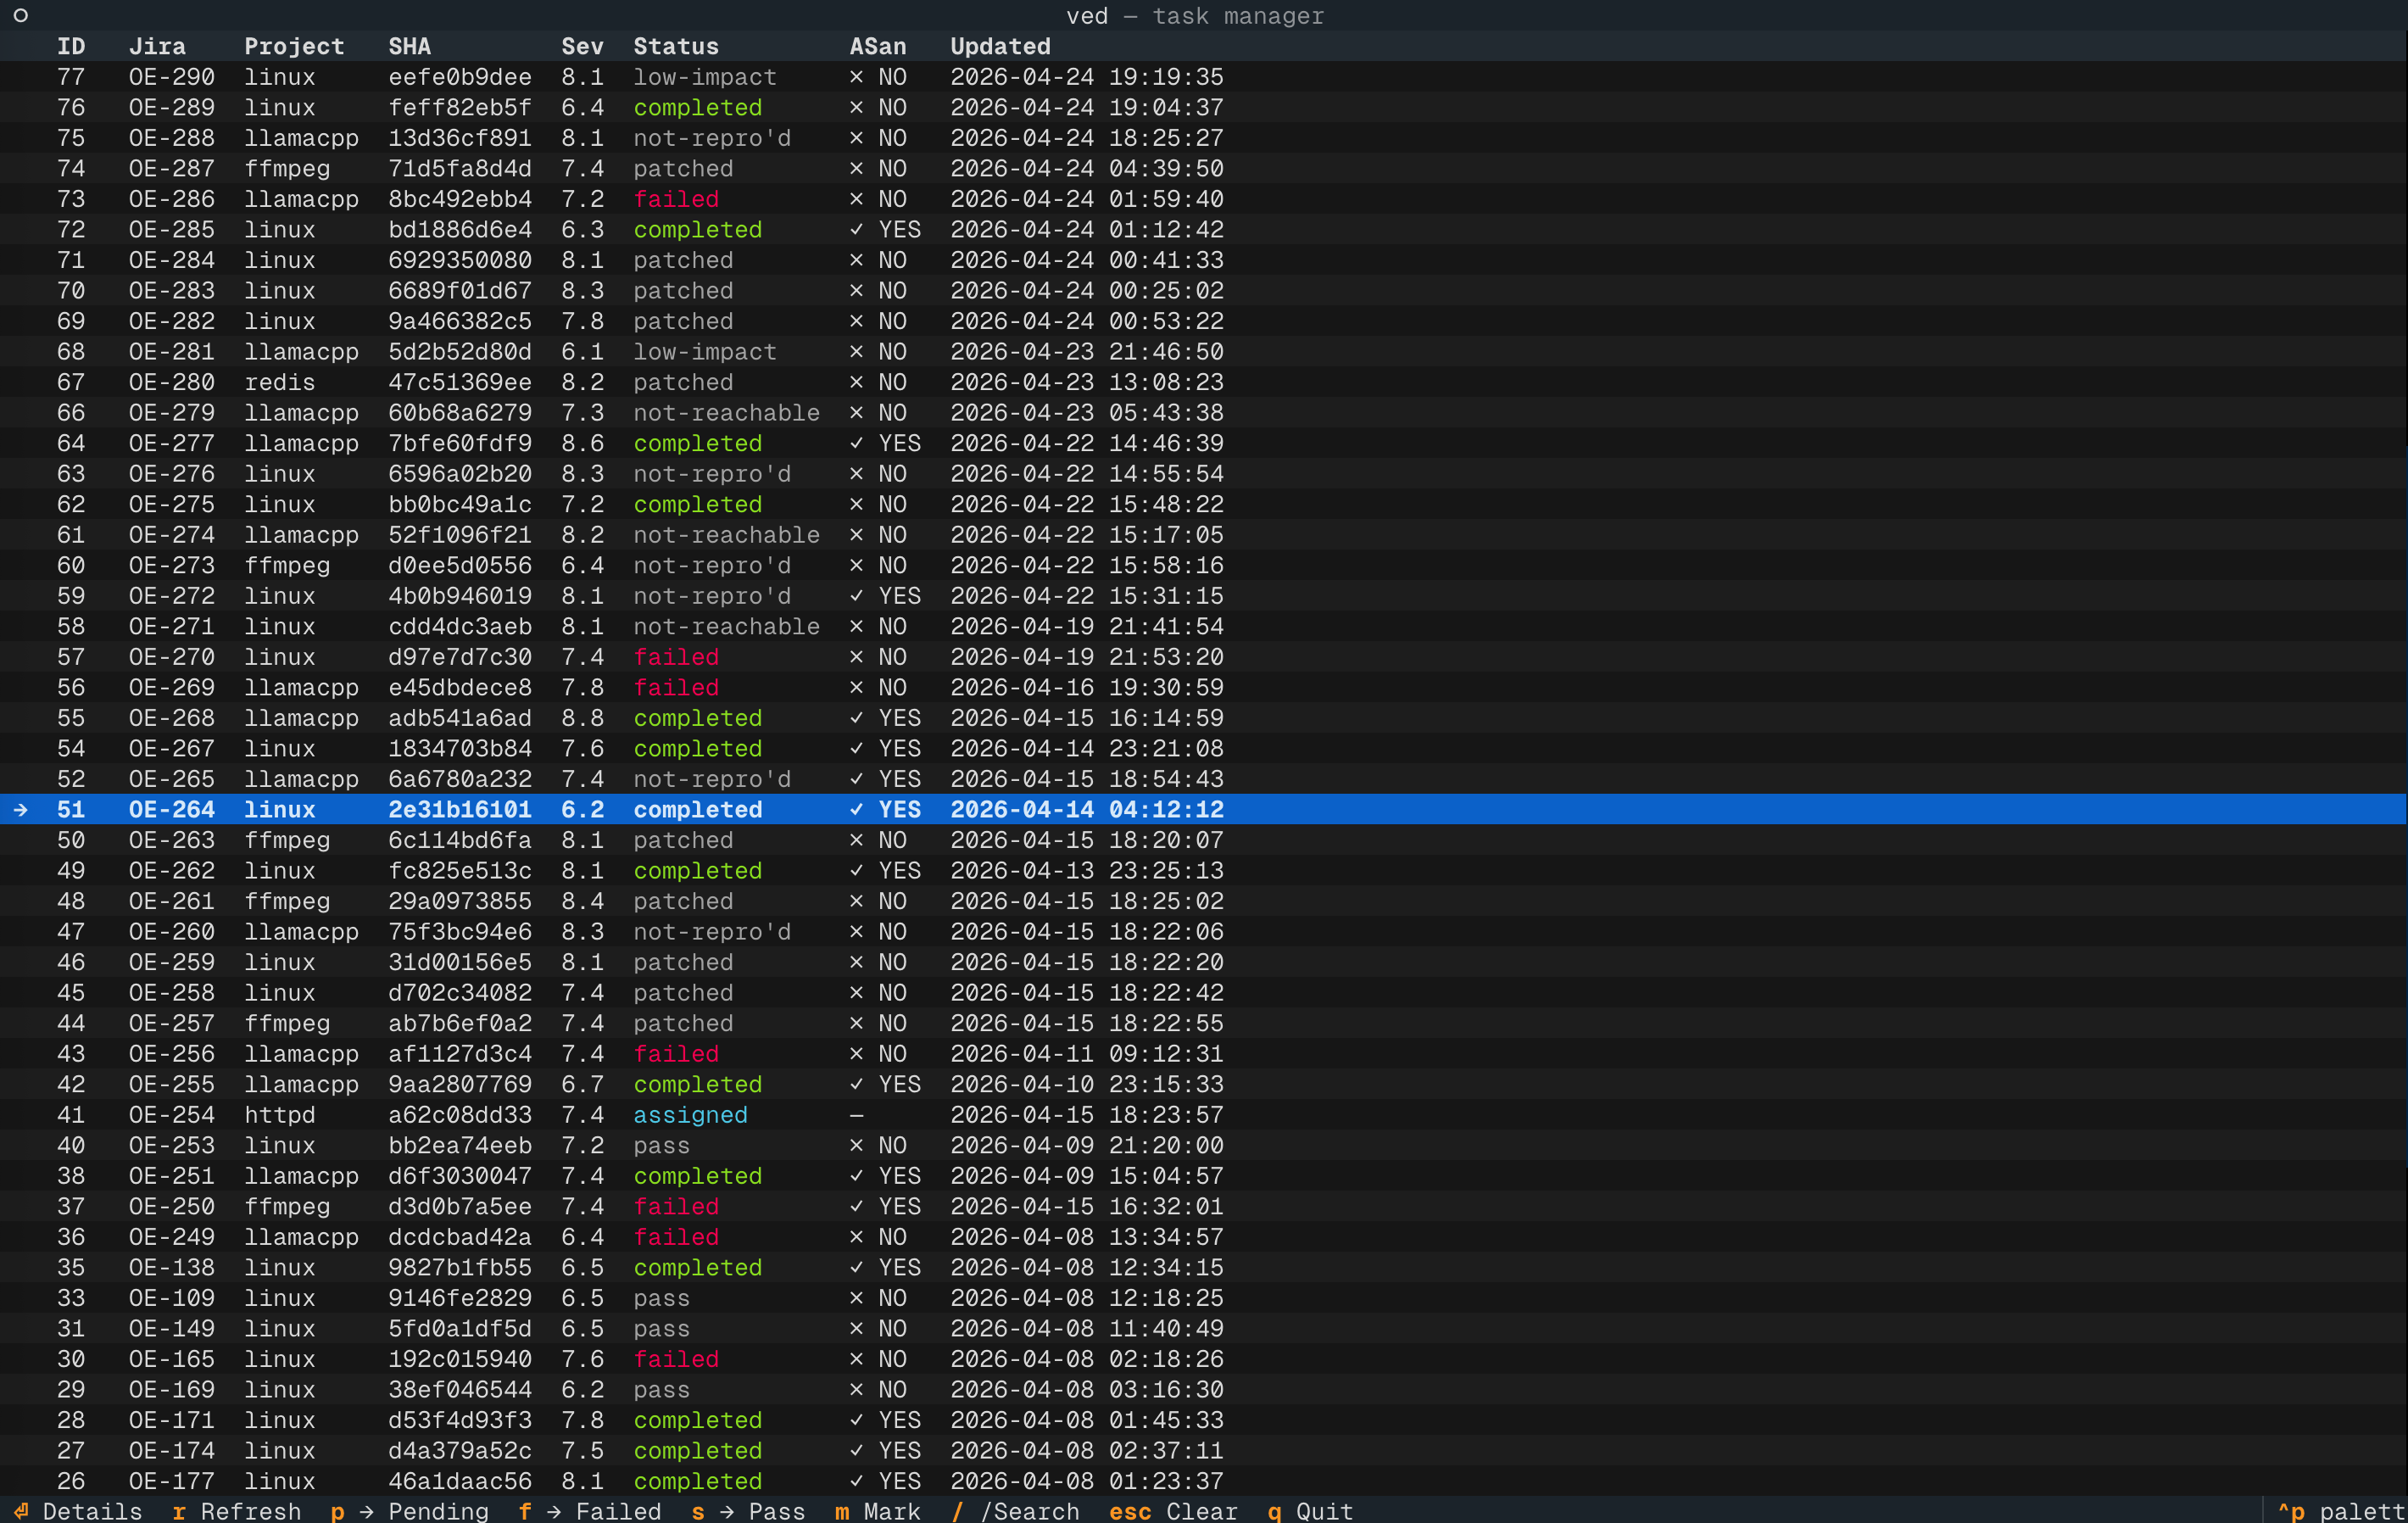Viewport: 2408px width, 1523px height.
Task: Open the command palette shortcut
Action: tap(2341, 1510)
